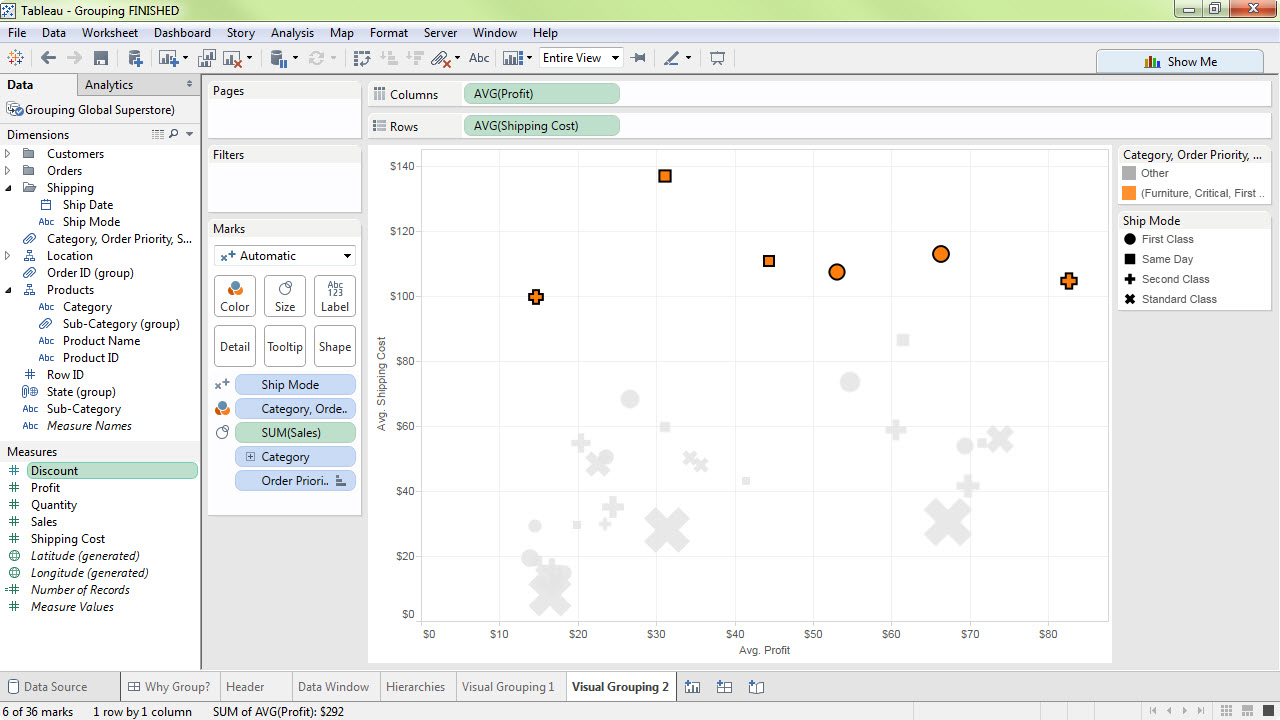Toggle highlight for First Class legend item
The image size is (1280, 720).
point(1167,239)
